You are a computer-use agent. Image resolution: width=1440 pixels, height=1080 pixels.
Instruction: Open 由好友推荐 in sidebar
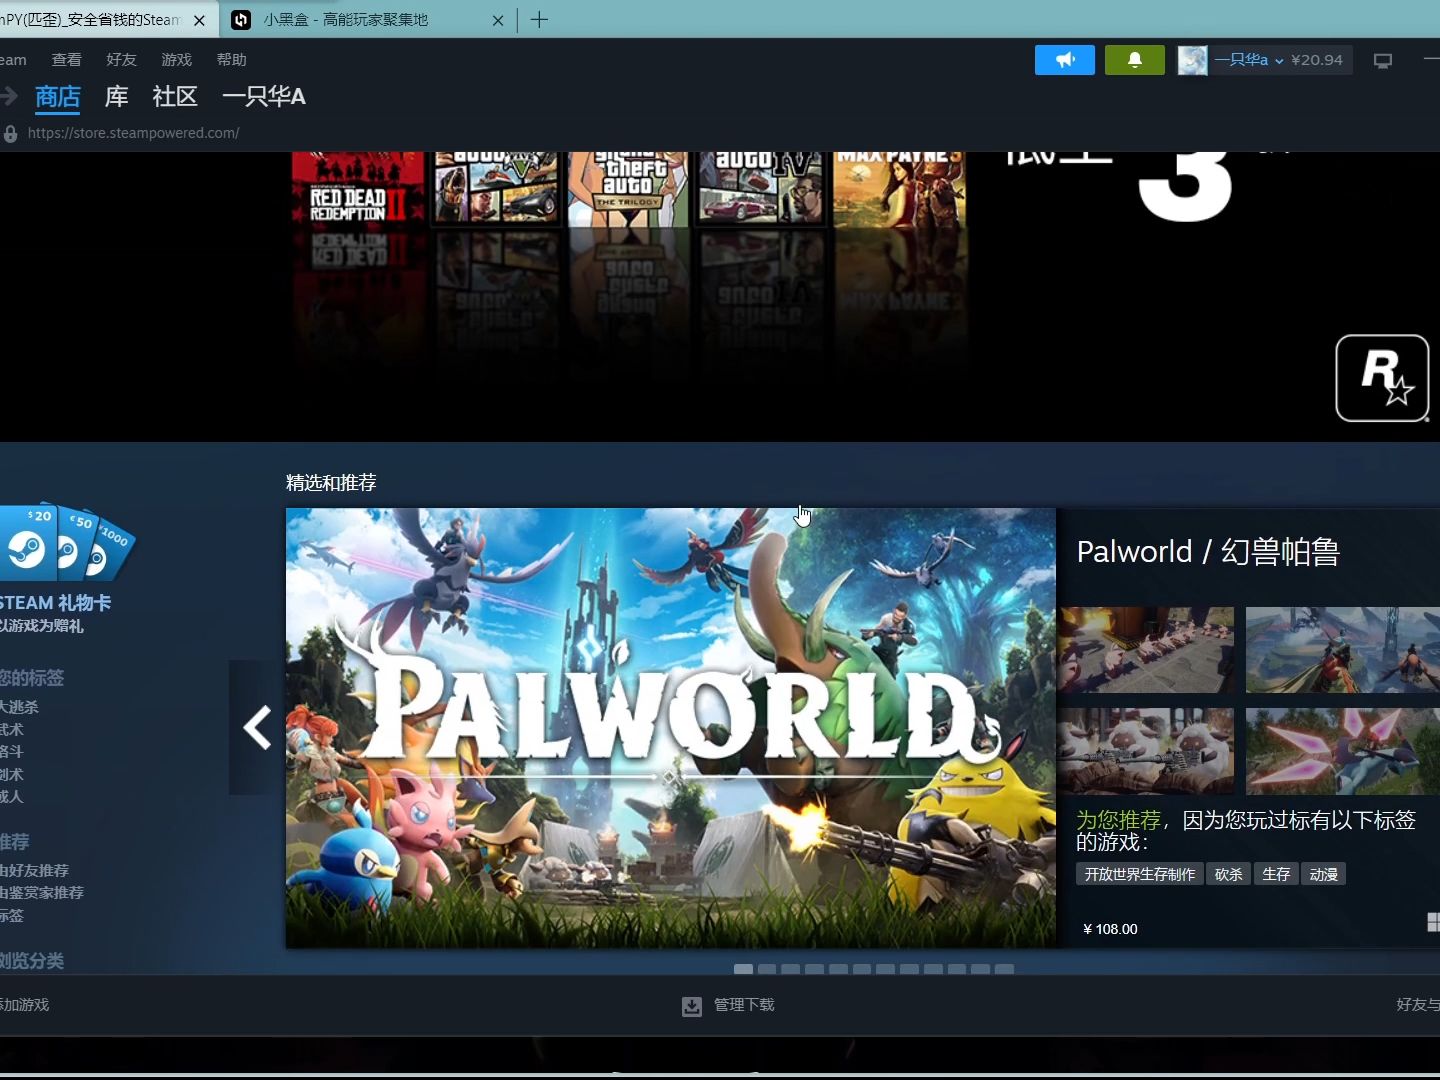tap(34, 871)
